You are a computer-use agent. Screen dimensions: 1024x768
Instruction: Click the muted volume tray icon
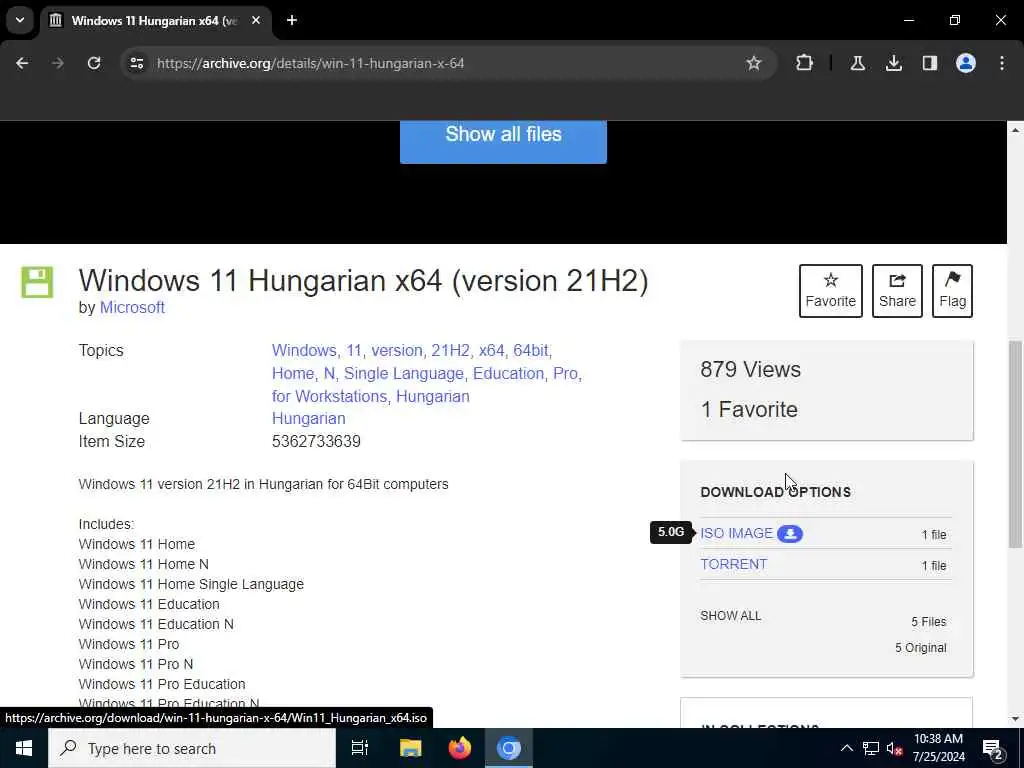pos(894,748)
